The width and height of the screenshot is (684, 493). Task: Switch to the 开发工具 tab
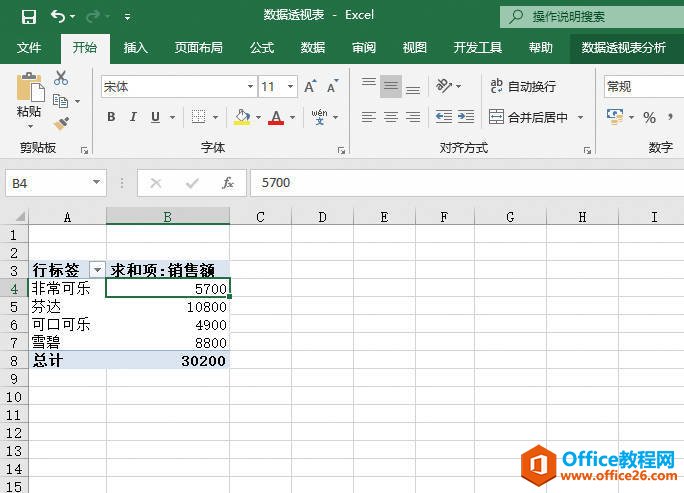(x=477, y=47)
